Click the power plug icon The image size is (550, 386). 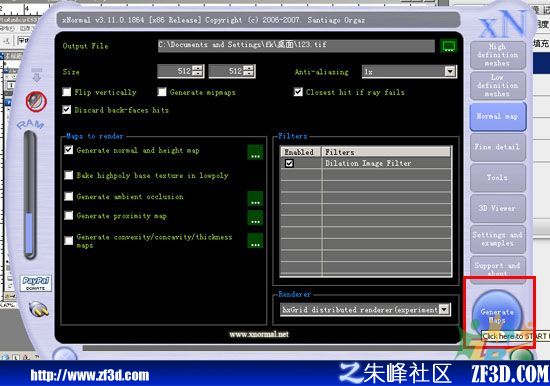[x=39, y=309]
